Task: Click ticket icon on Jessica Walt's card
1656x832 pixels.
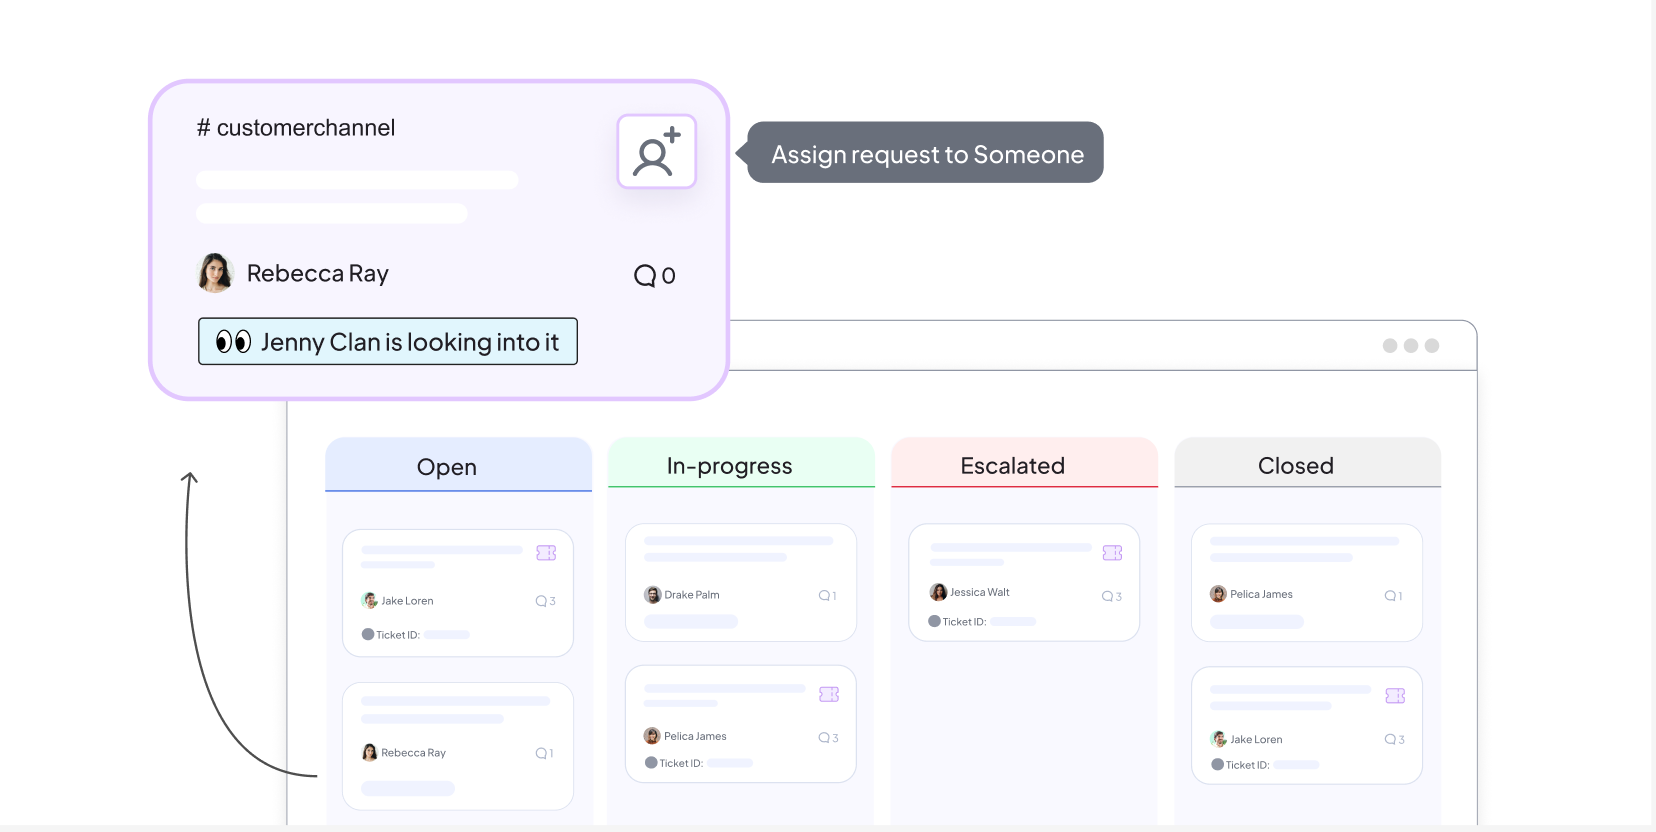Action: pyautogui.click(x=1112, y=553)
